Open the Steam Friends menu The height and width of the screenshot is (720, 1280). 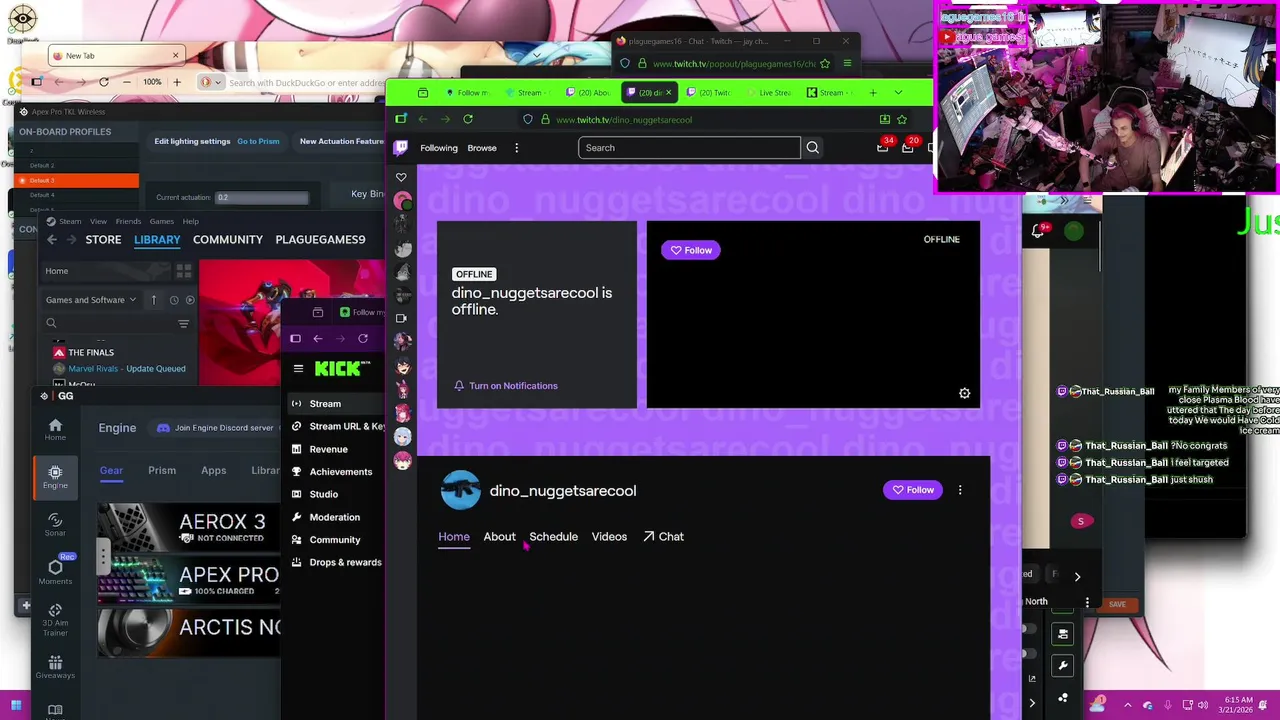coord(128,221)
